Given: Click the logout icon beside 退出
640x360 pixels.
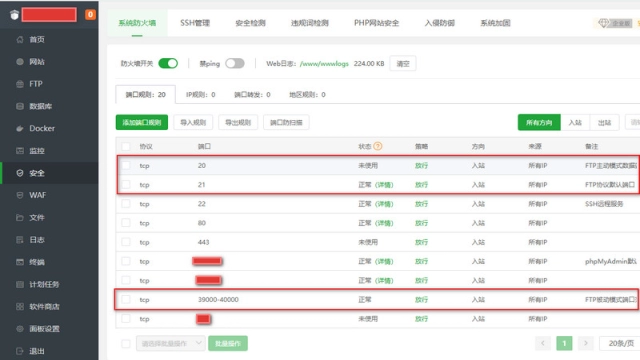Looking at the screenshot, I should 20,351.
